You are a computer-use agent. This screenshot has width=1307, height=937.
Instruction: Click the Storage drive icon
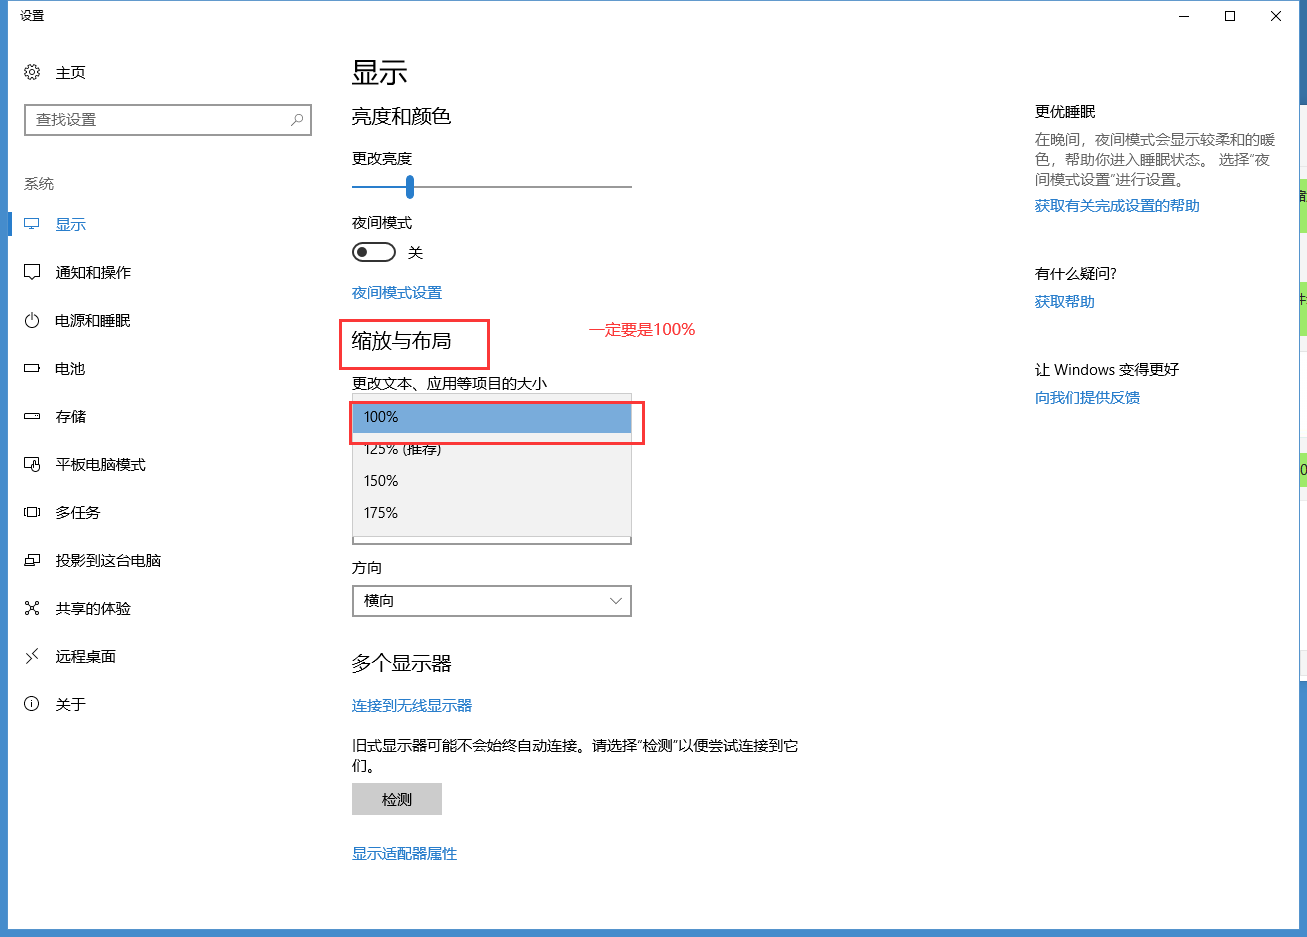(x=32, y=416)
